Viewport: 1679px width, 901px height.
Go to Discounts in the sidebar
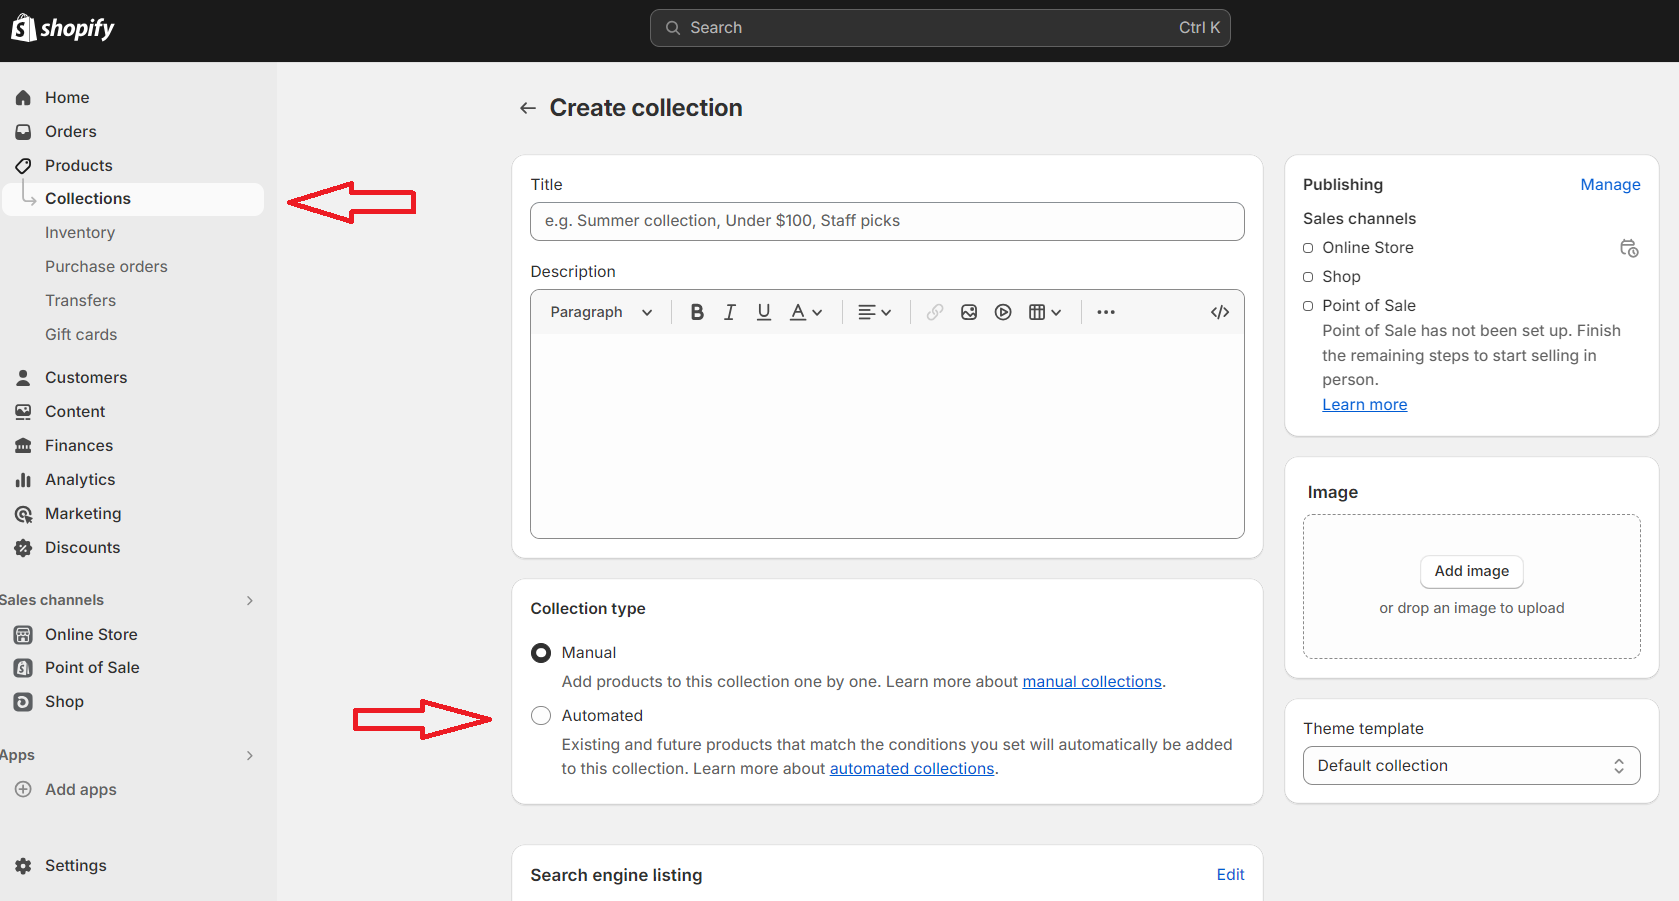(82, 548)
